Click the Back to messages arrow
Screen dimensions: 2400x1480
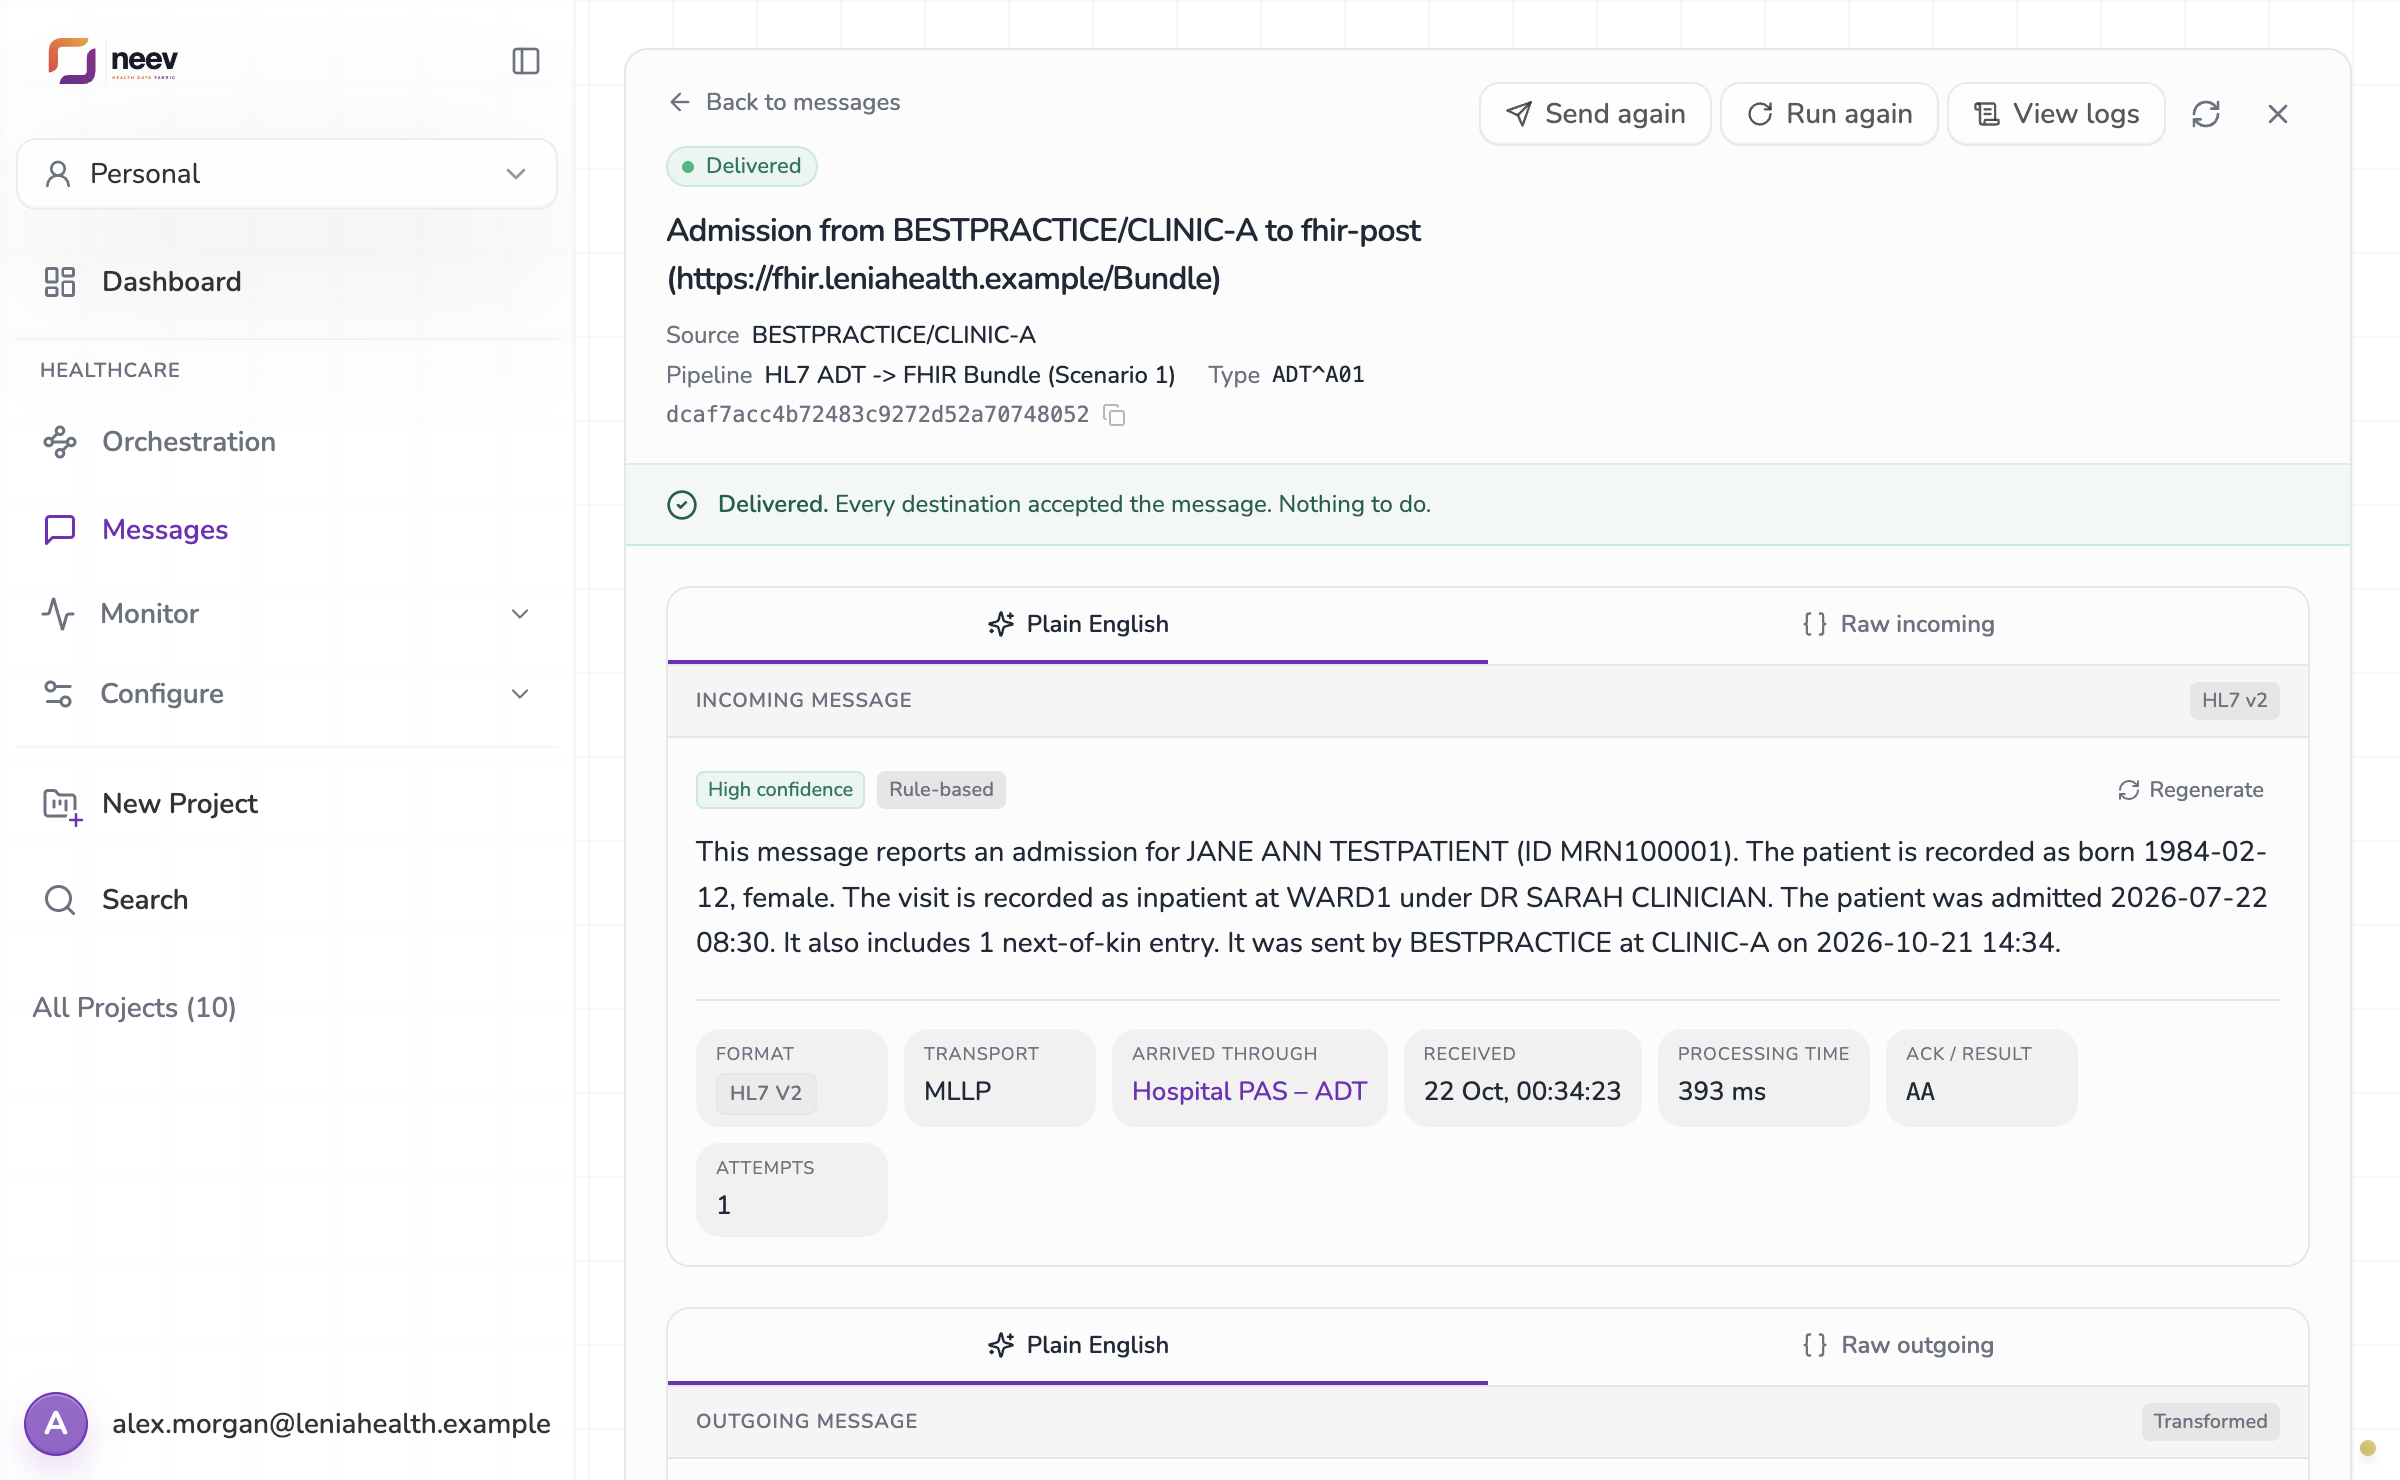pyautogui.click(x=680, y=102)
